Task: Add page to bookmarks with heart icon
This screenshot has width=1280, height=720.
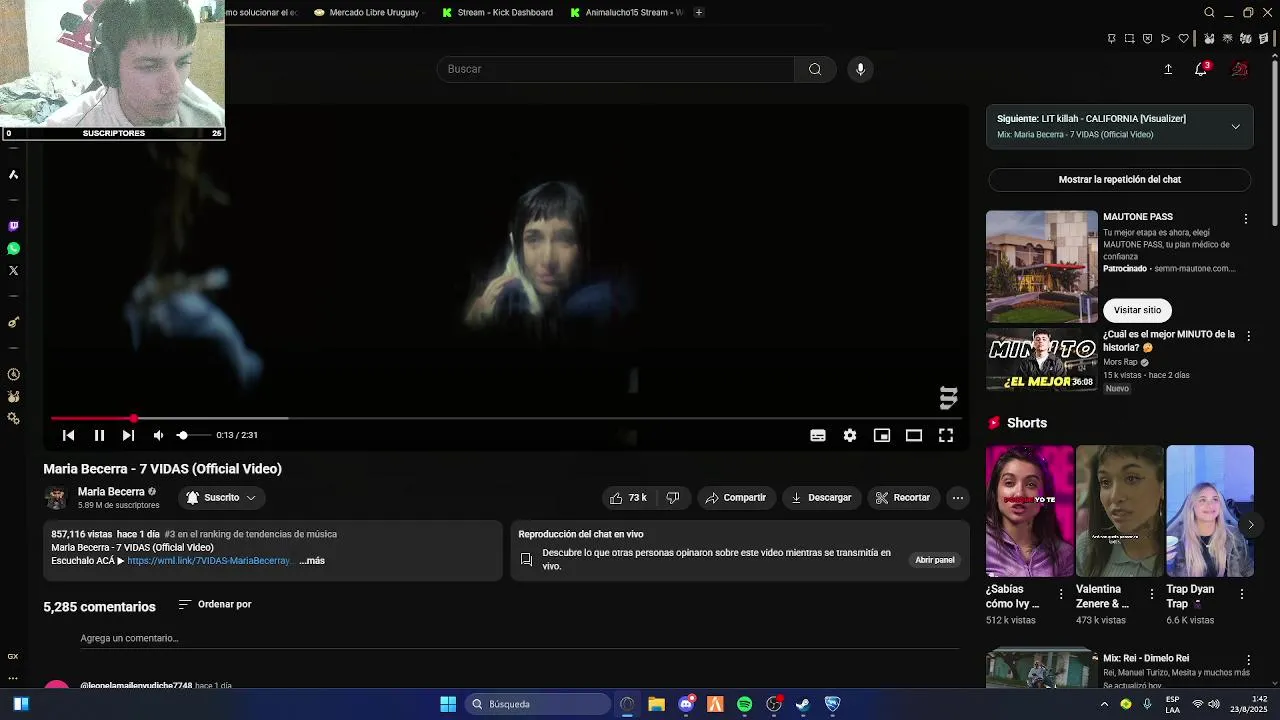Action: [x=1184, y=39]
